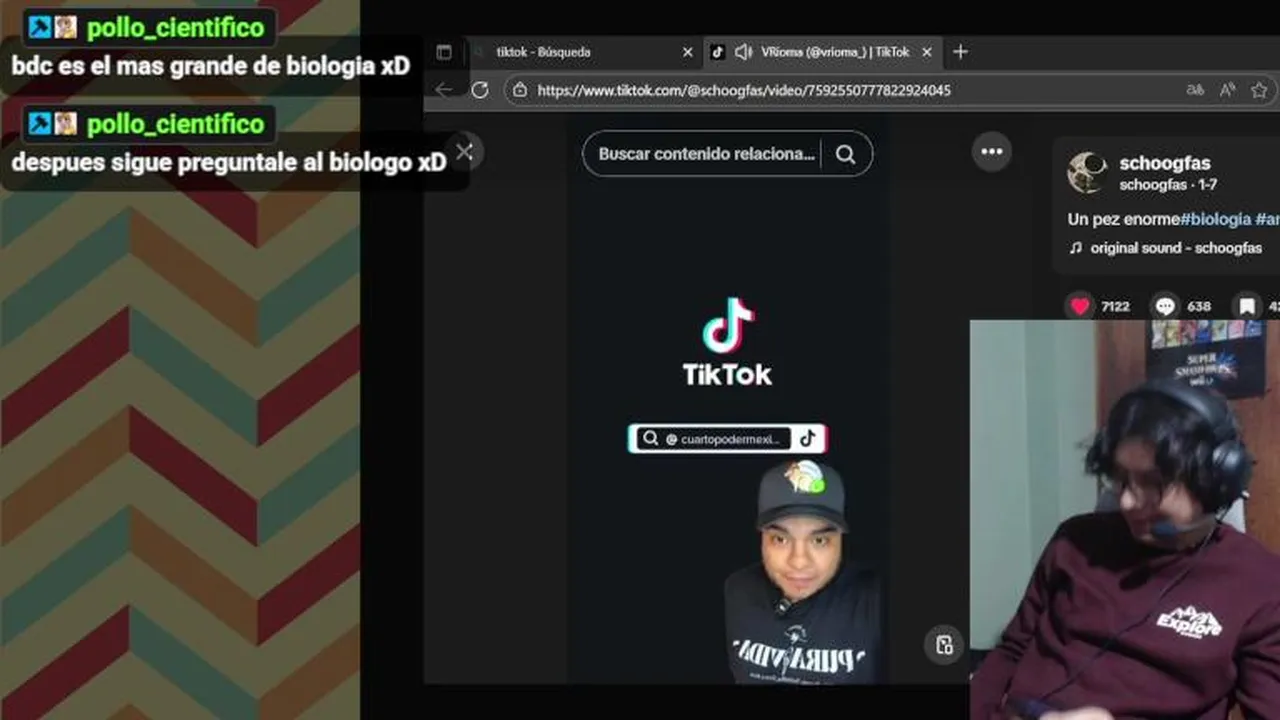Click the TikTok video player area
1280x720 pixels.
(727, 398)
